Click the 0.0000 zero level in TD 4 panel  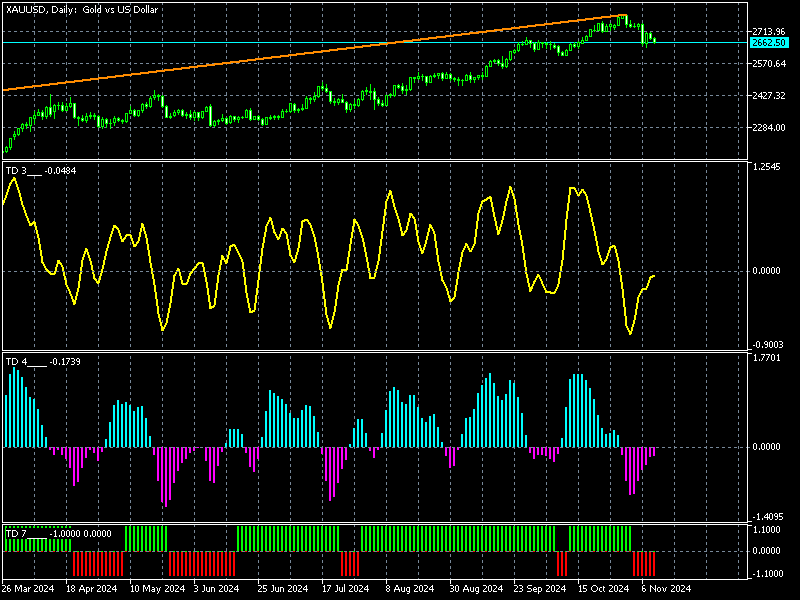click(766, 447)
